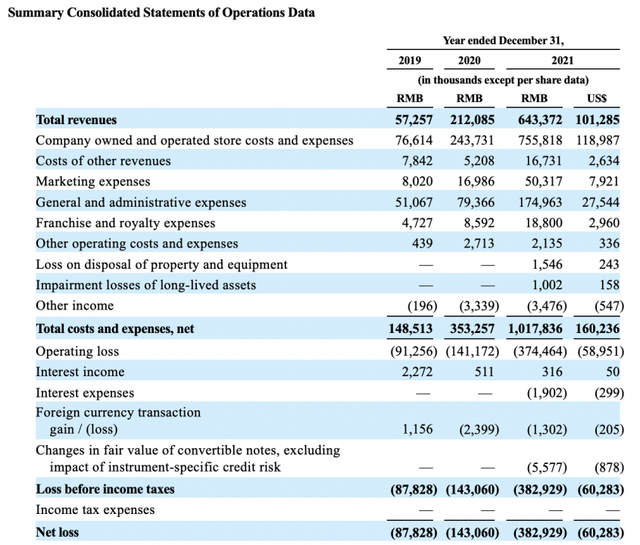Click the Operating loss row label
This screenshot has height=545, width=640.
coord(78,351)
